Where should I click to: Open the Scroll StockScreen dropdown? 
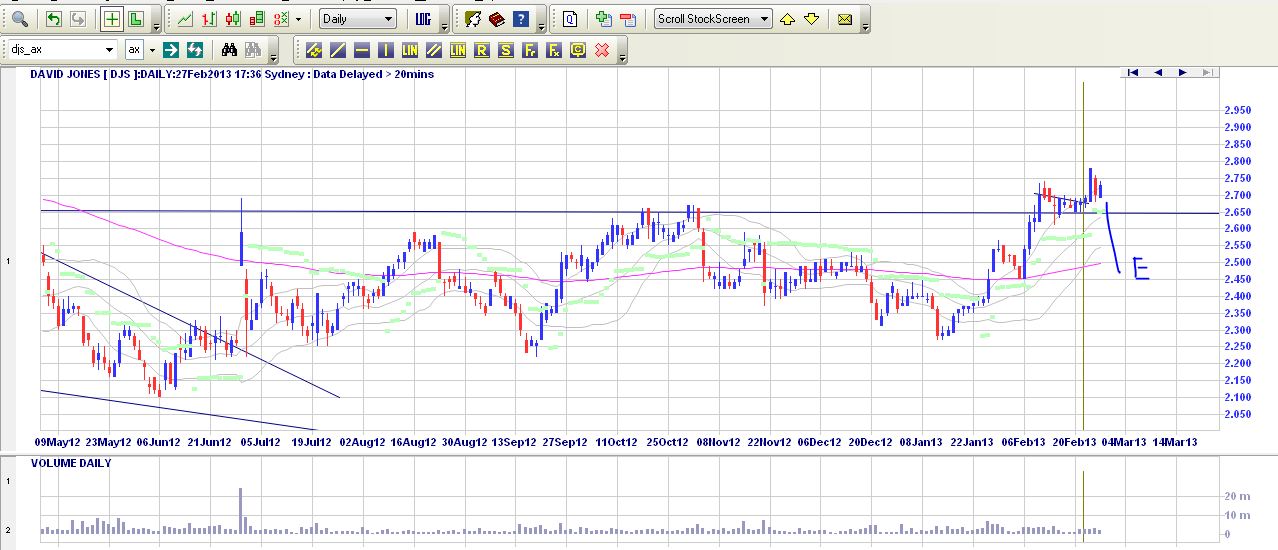click(x=713, y=19)
